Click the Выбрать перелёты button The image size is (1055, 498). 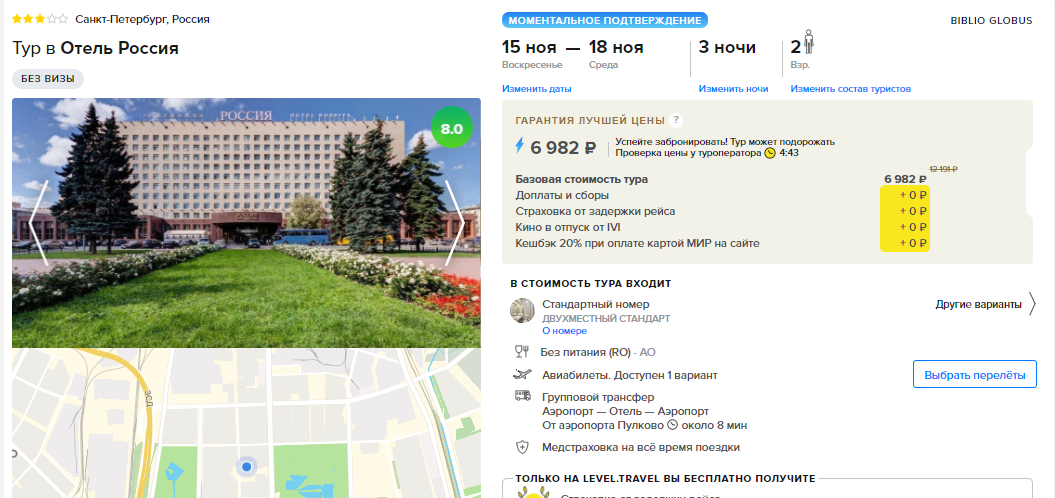975,375
